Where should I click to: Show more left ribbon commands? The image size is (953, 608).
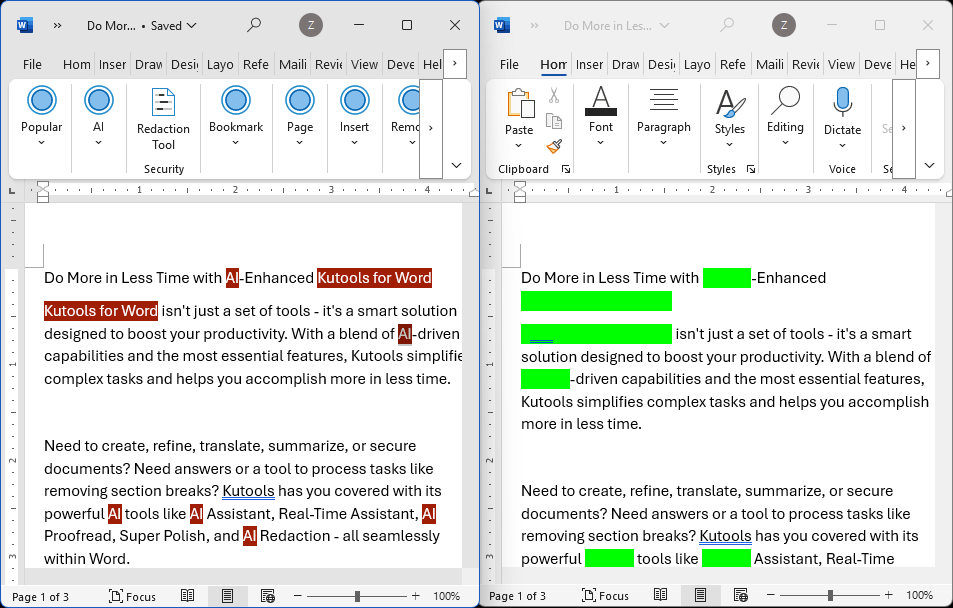(431, 128)
